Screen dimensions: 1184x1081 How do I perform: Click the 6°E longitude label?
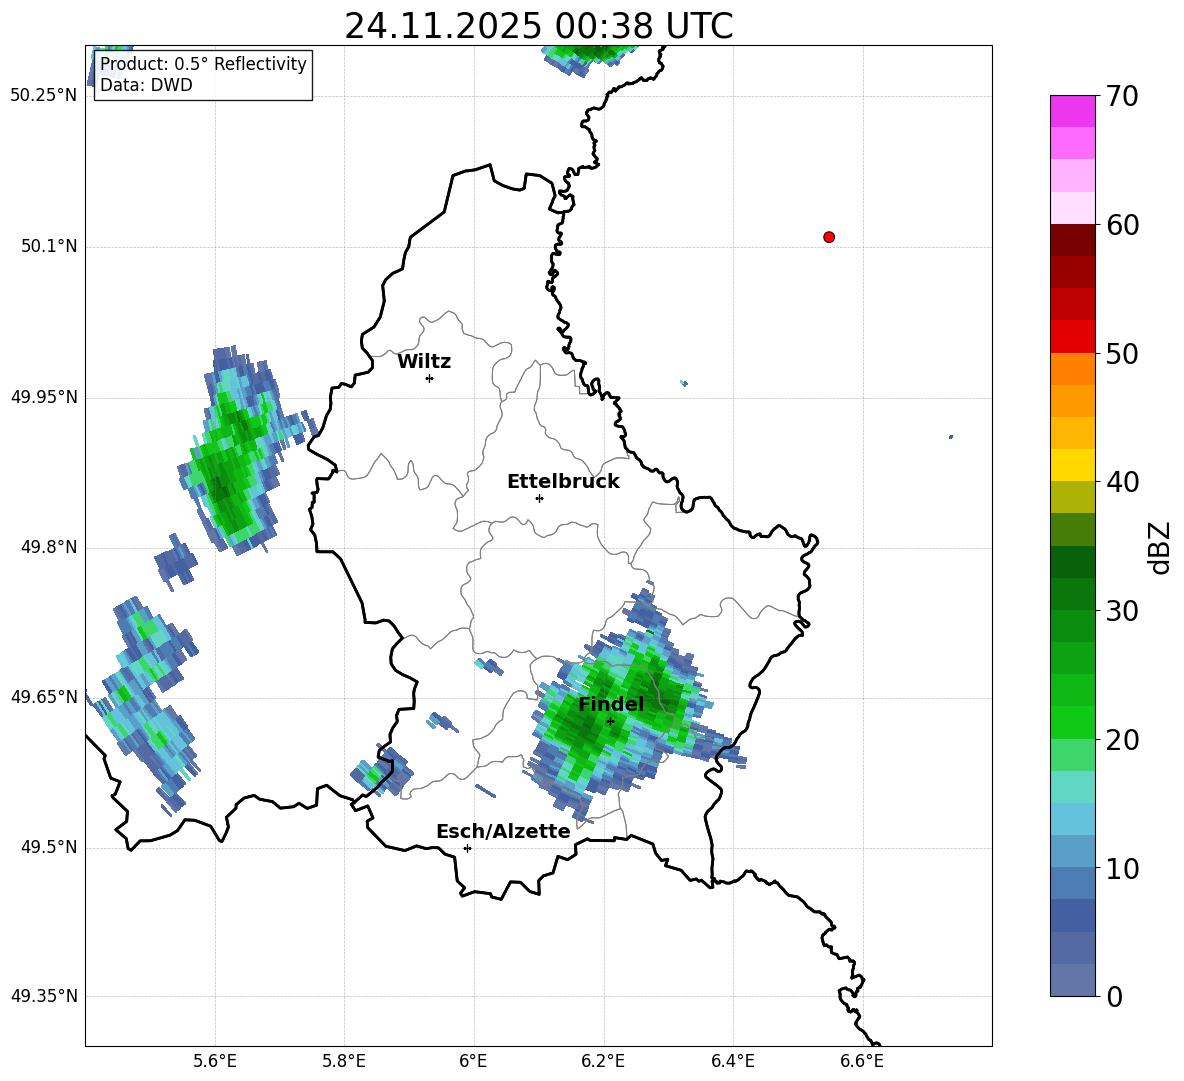473,1061
